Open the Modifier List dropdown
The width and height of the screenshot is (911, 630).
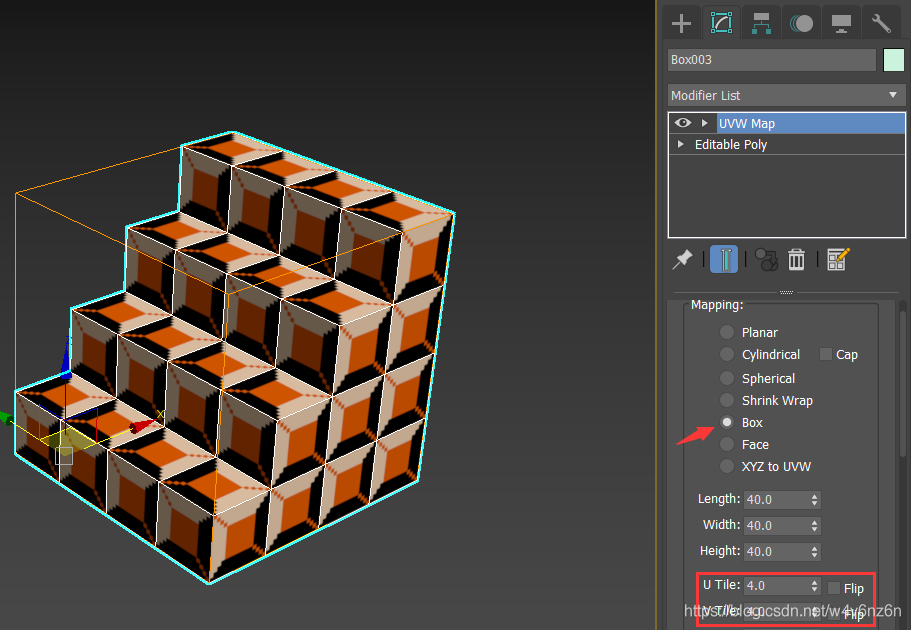pos(786,95)
